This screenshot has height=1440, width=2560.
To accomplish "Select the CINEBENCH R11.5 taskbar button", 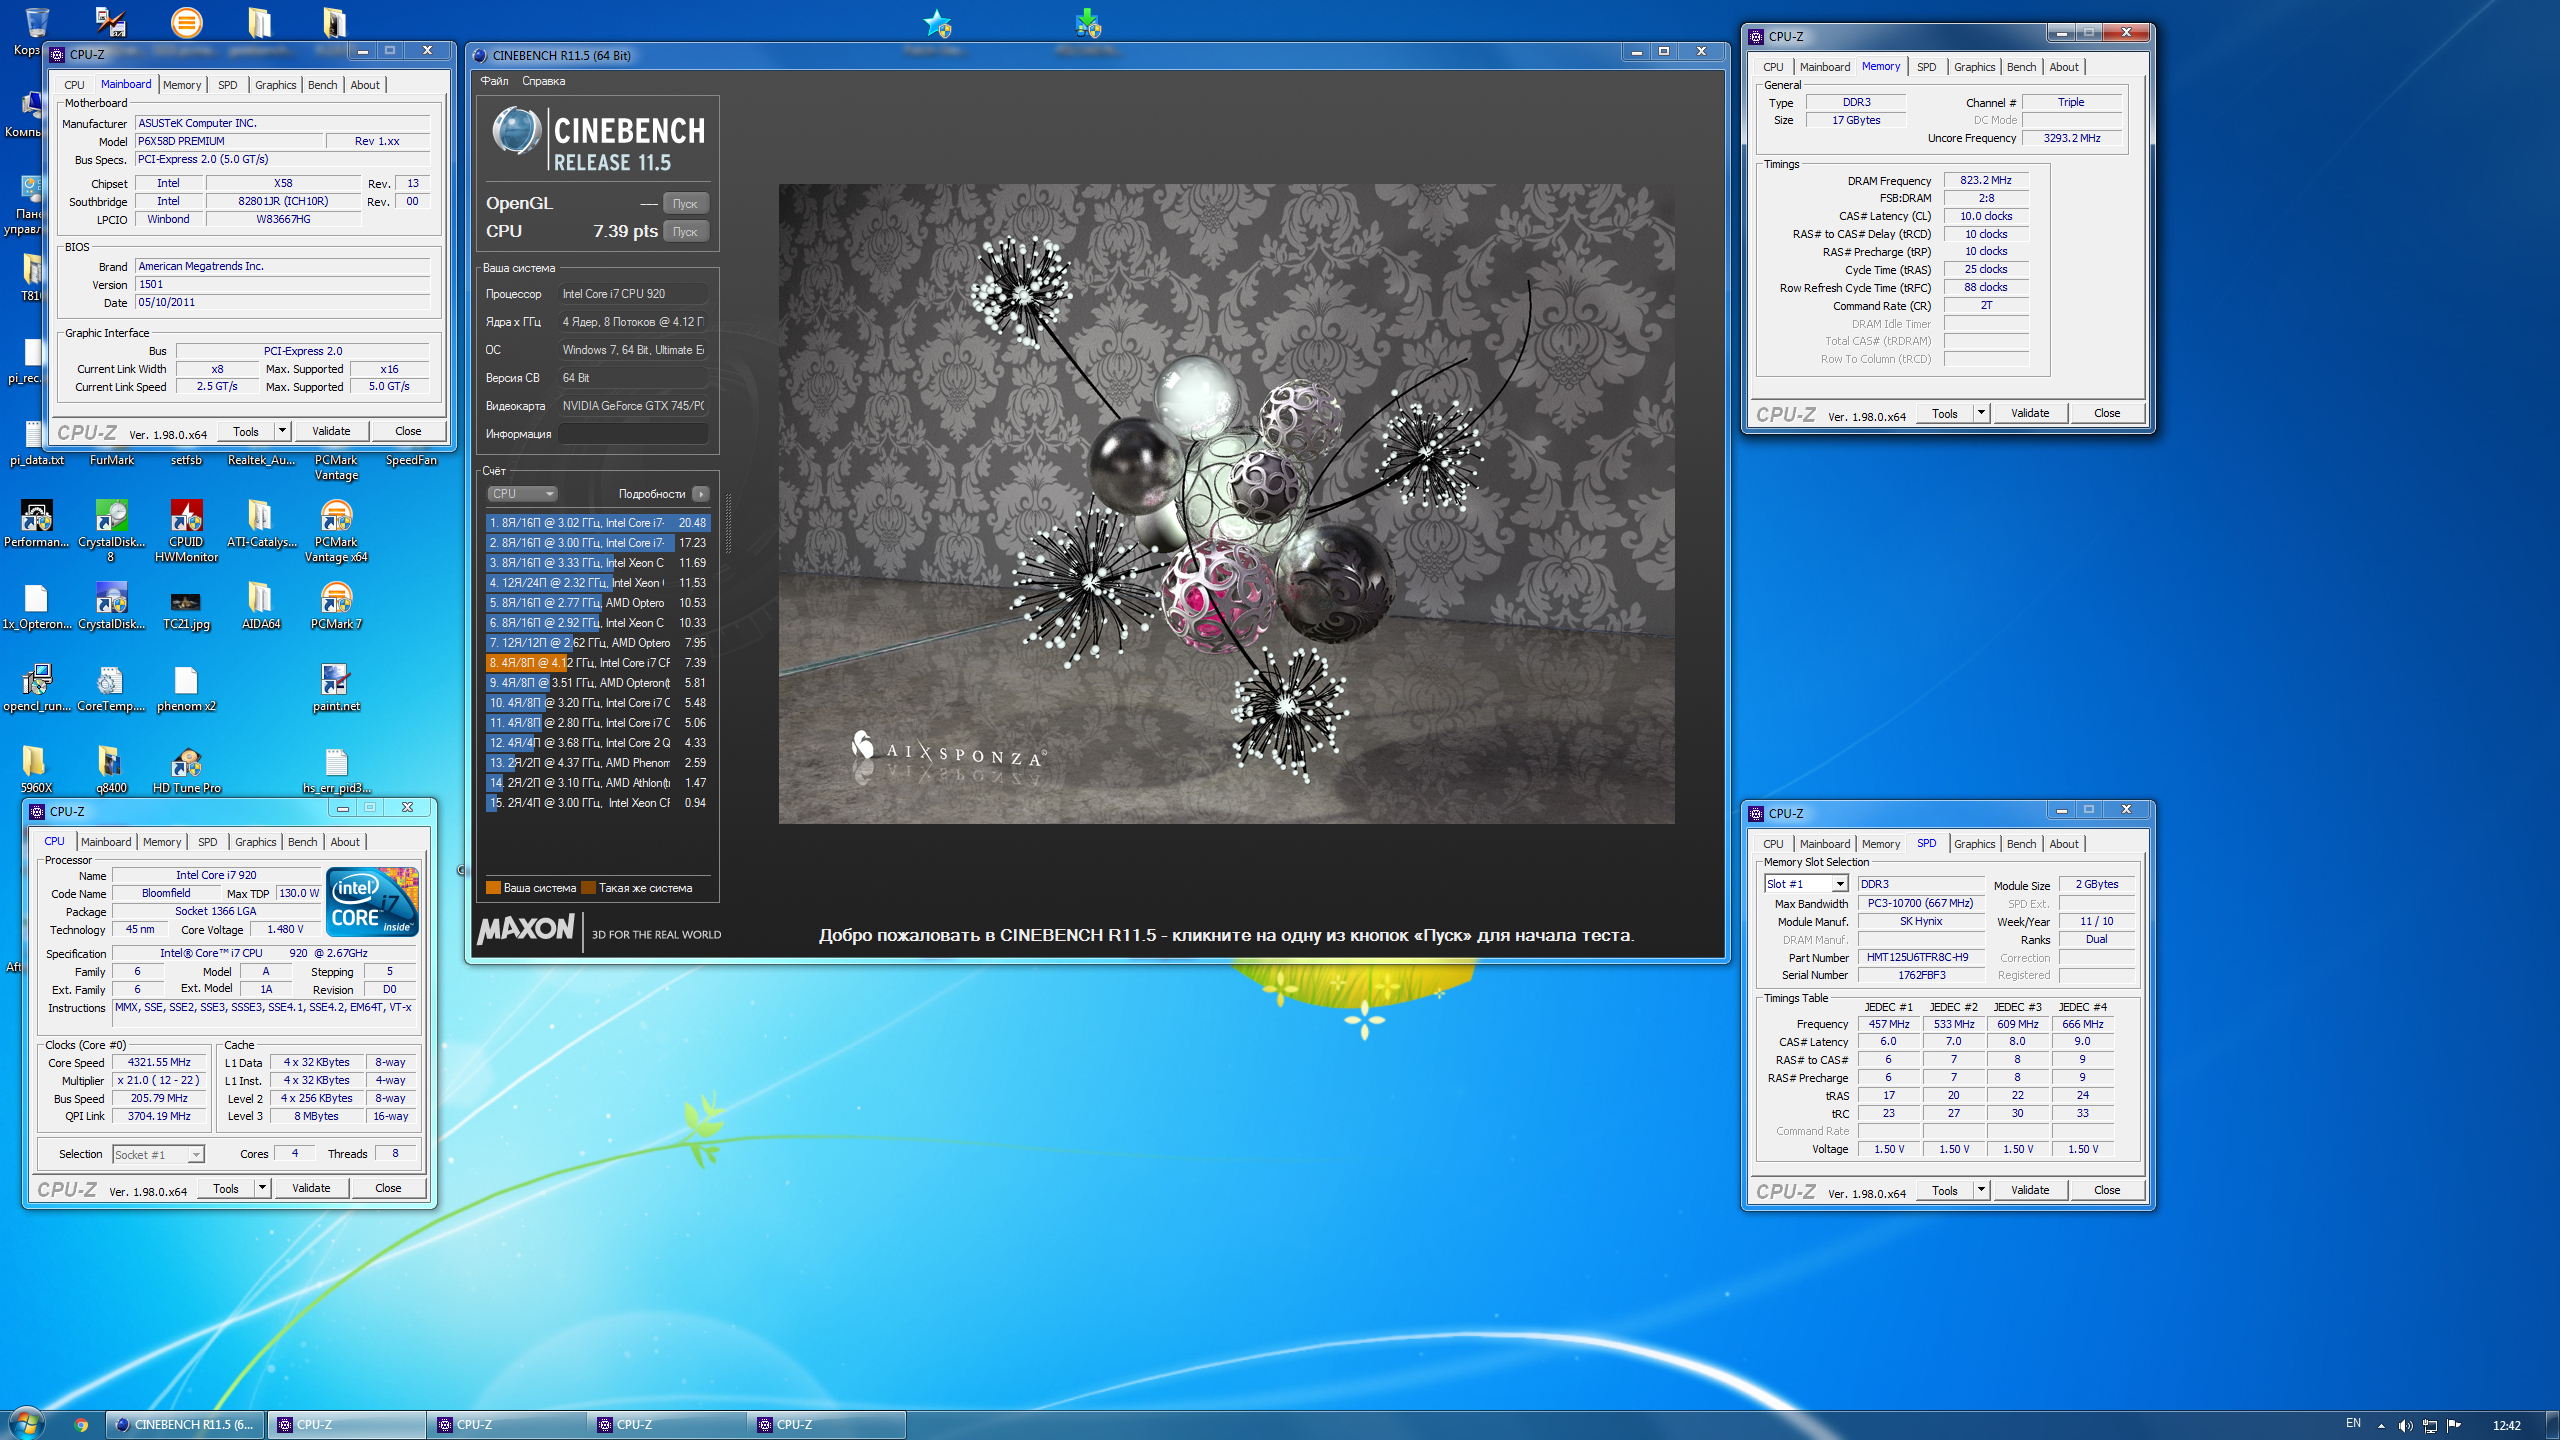I will coord(186,1425).
